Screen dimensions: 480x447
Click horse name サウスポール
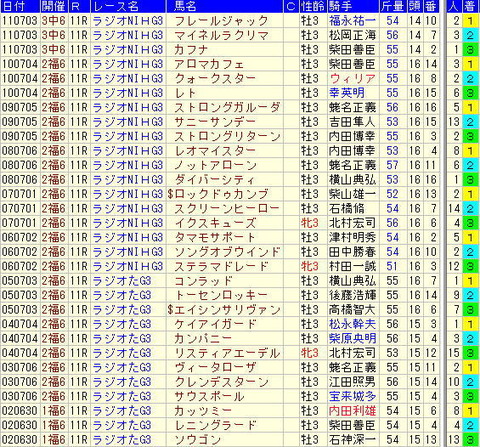209,397
